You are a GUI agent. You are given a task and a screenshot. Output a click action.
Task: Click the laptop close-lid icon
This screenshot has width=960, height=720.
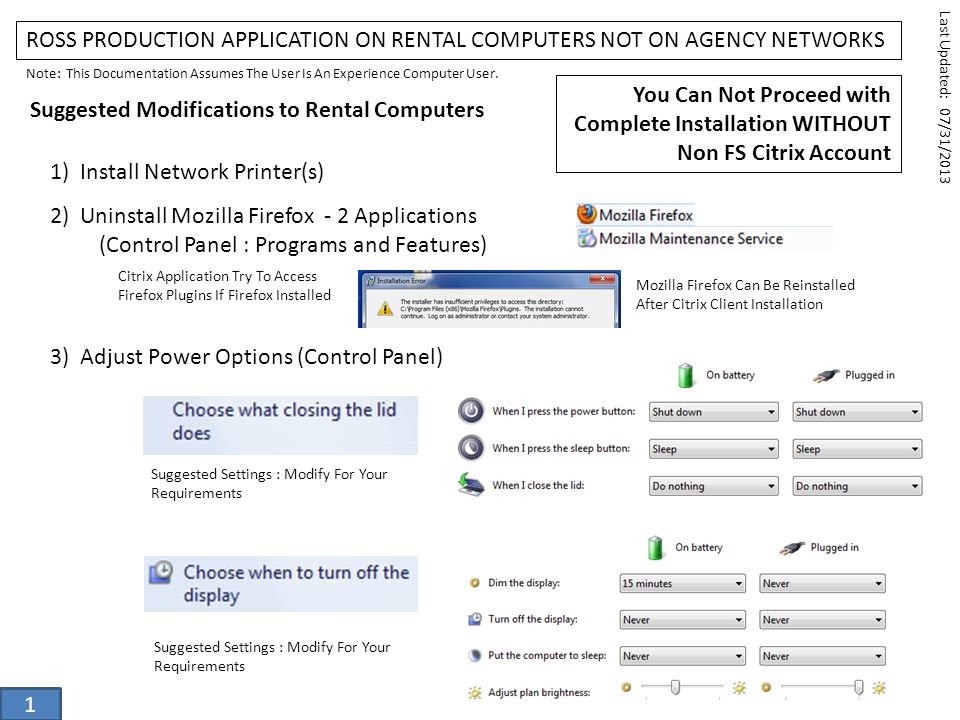coord(471,484)
